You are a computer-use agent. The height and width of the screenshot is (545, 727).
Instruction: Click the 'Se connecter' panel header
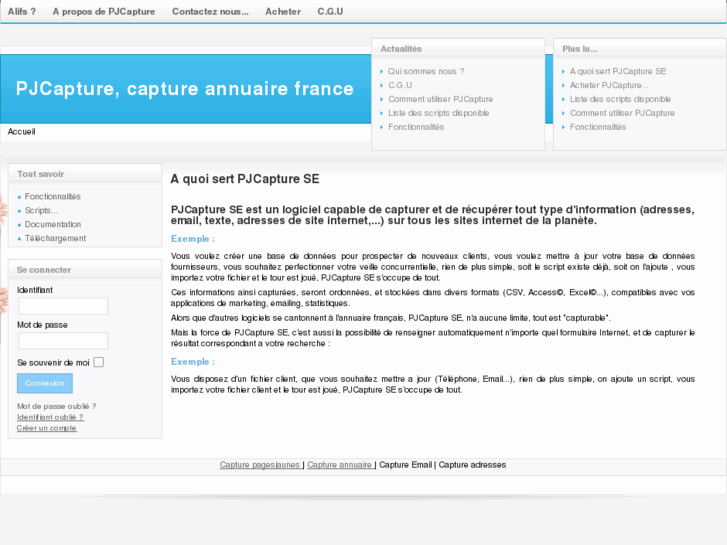pyautogui.click(x=44, y=270)
